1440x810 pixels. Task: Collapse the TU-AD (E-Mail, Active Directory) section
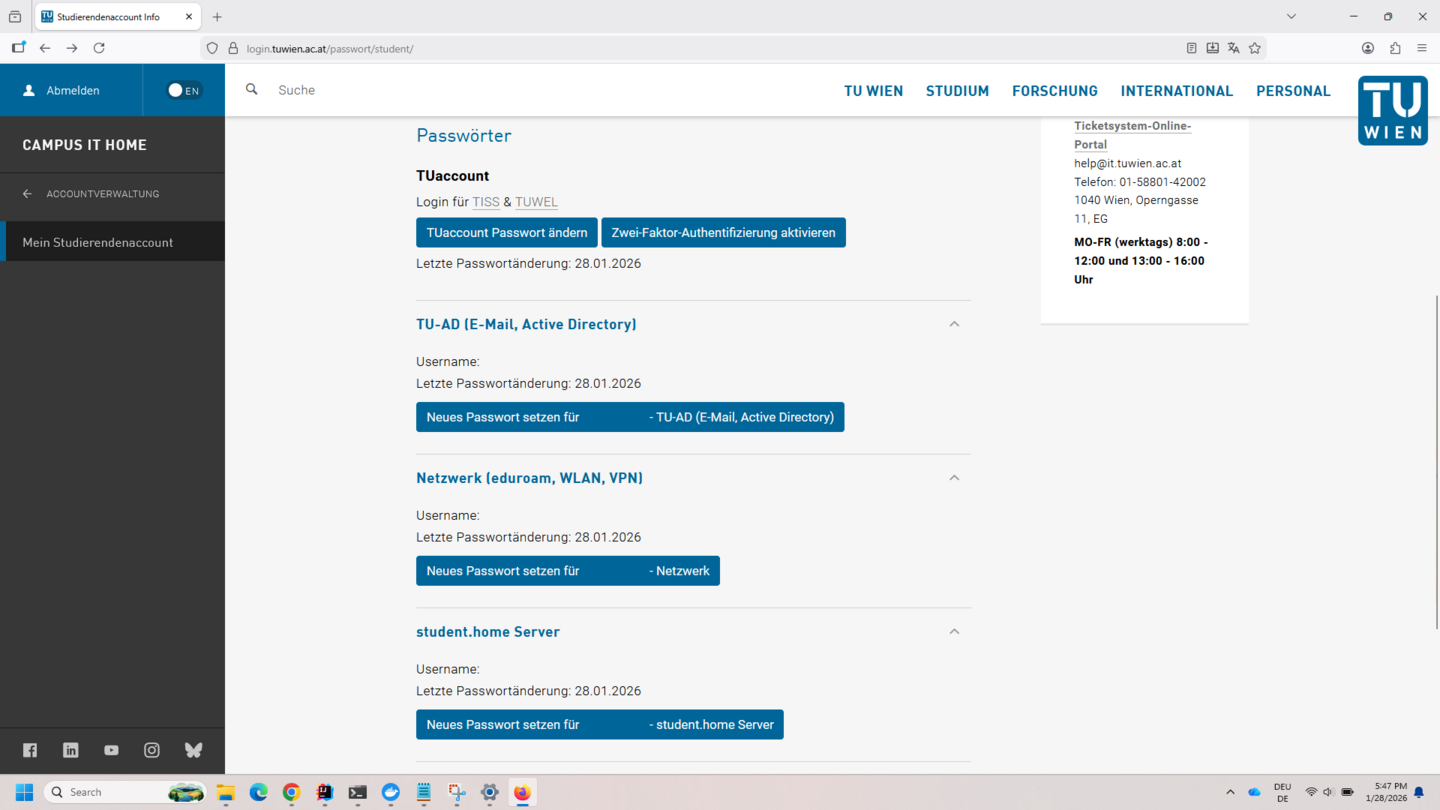[x=954, y=324]
